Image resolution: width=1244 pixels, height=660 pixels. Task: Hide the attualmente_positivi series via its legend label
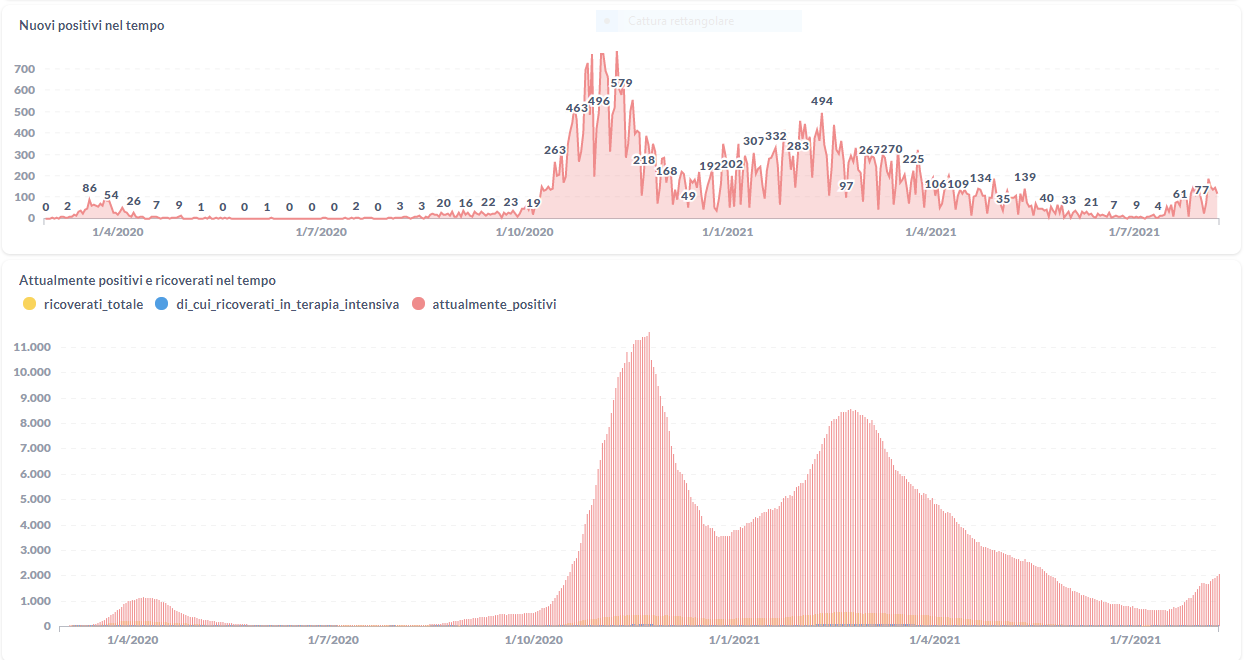(494, 304)
